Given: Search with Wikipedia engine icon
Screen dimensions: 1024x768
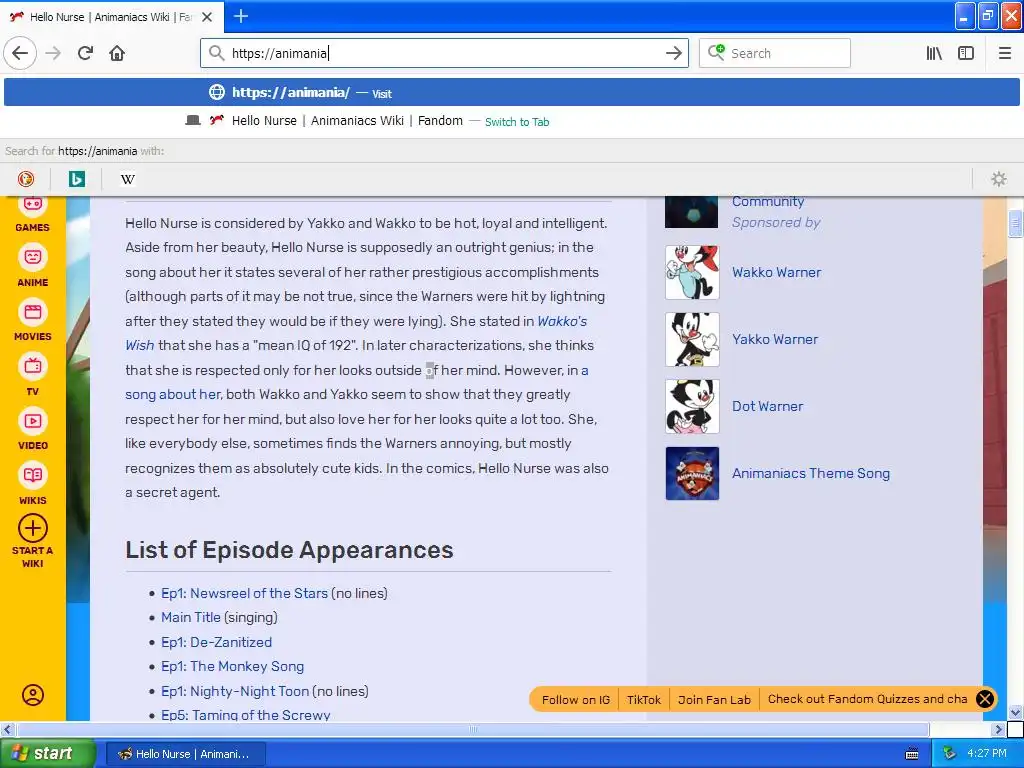Looking at the screenshot, I should (x=128, y=179).
